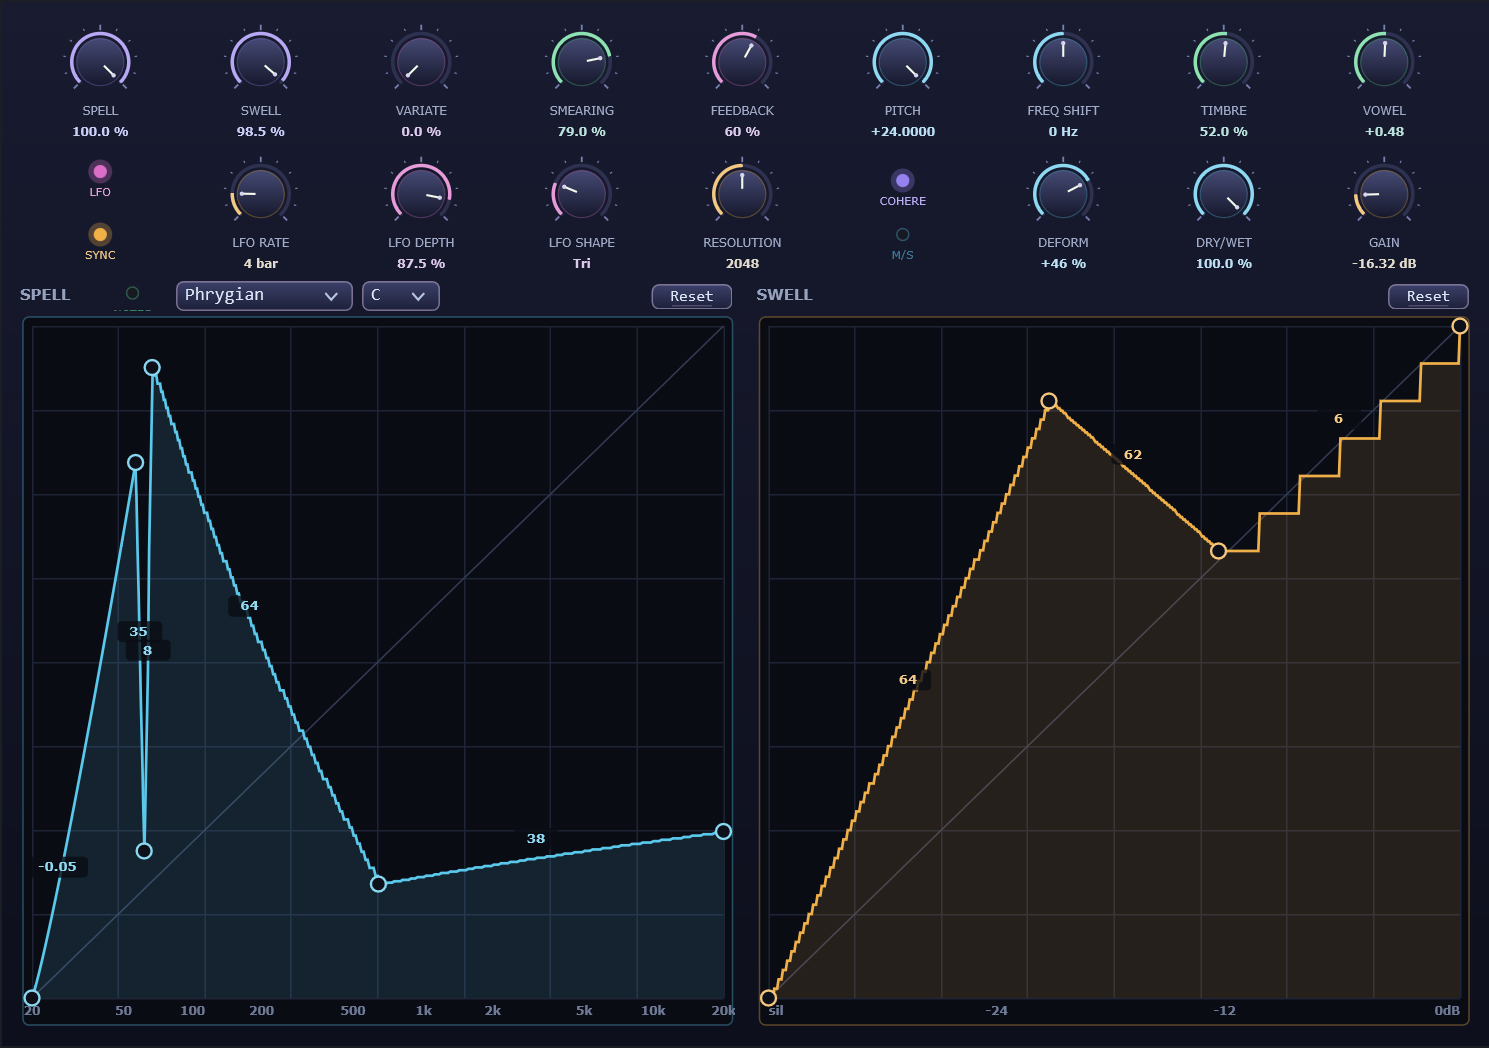Open the Phrygian scale dropdown
The image size is (1489, 1048).
coord(264,296)
